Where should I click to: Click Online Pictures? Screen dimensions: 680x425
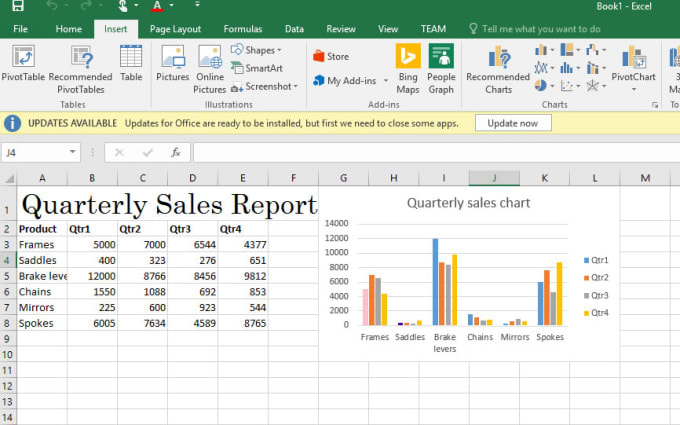(210, 69)
